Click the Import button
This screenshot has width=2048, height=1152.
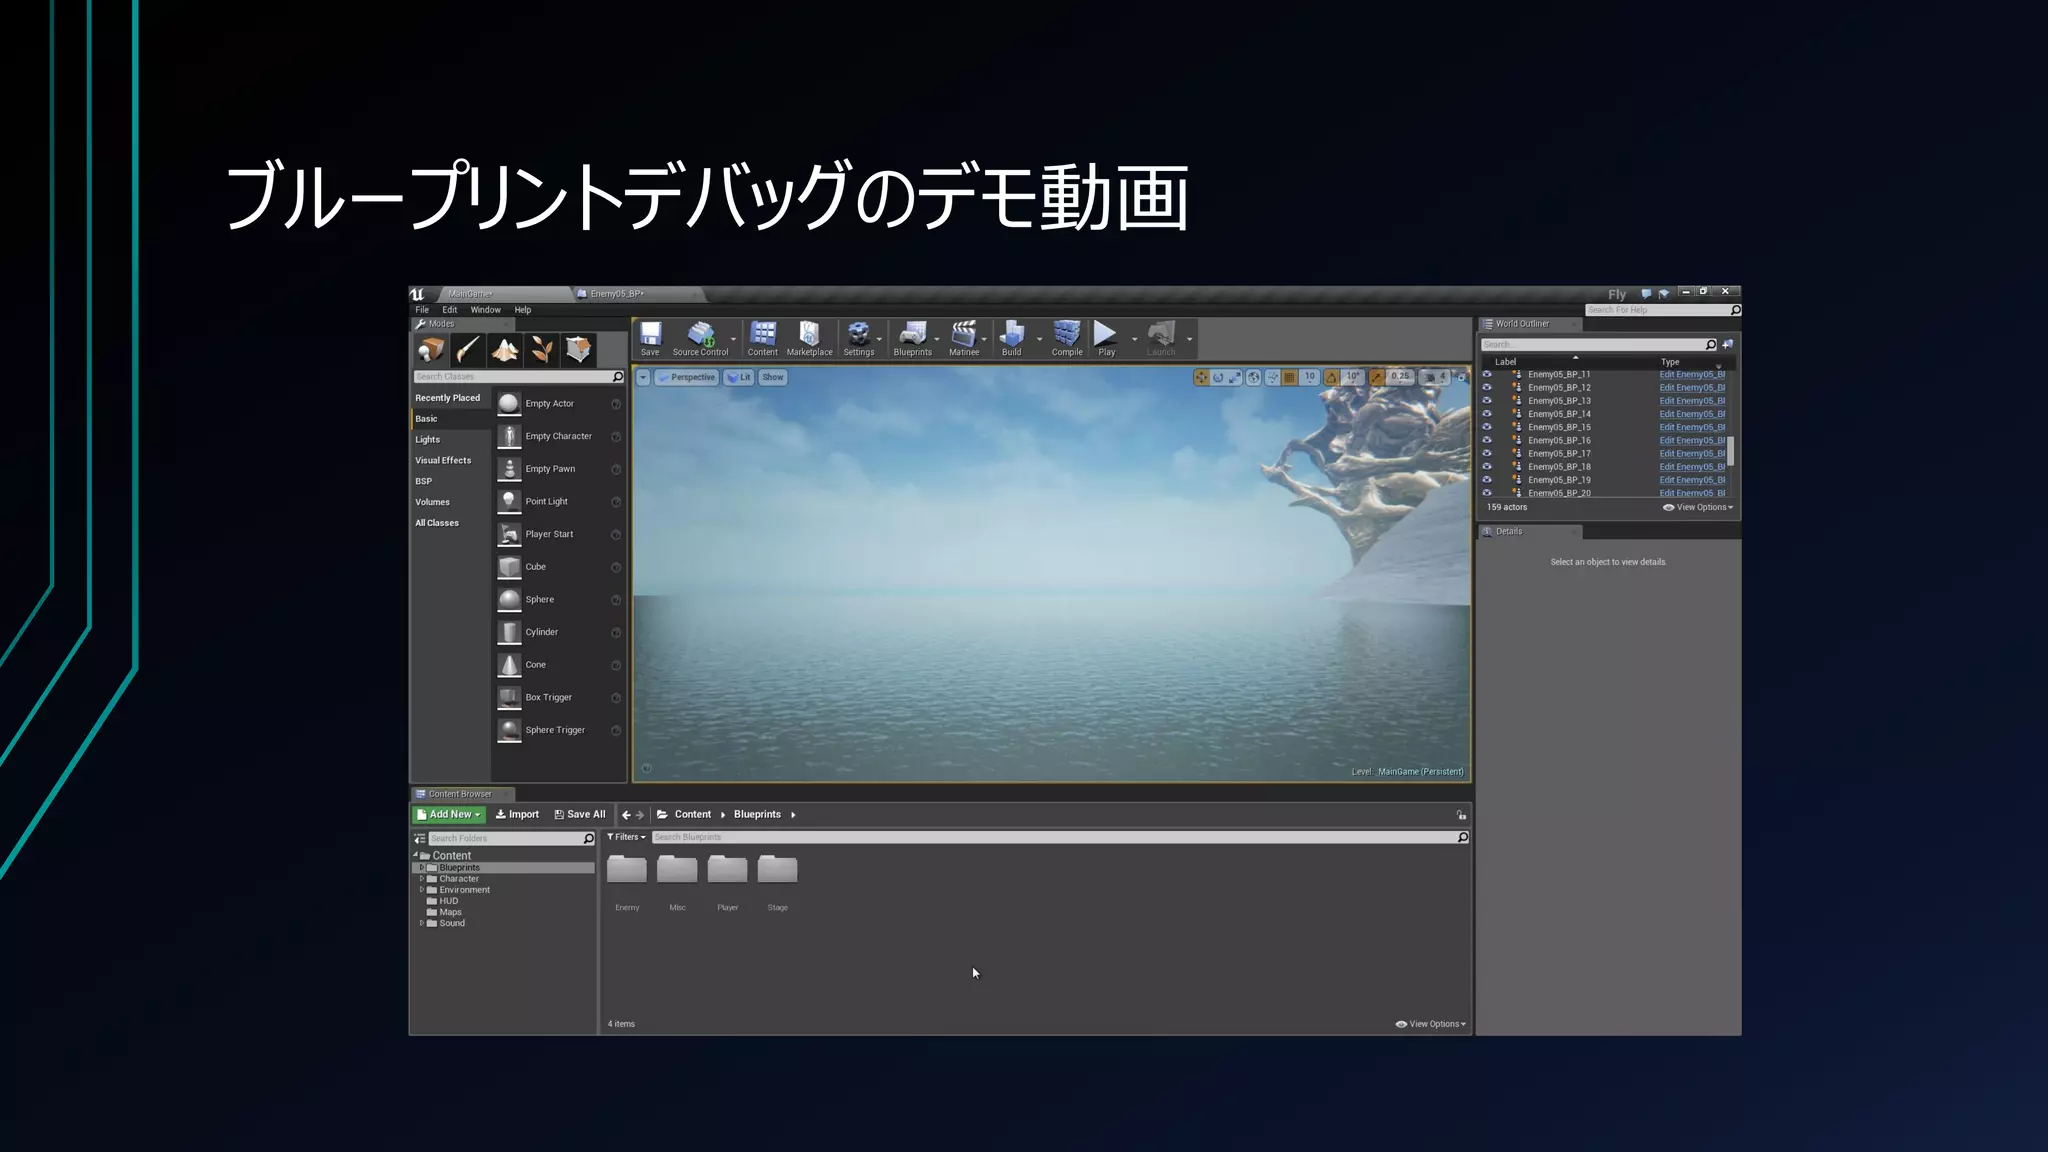coord(517,815)
